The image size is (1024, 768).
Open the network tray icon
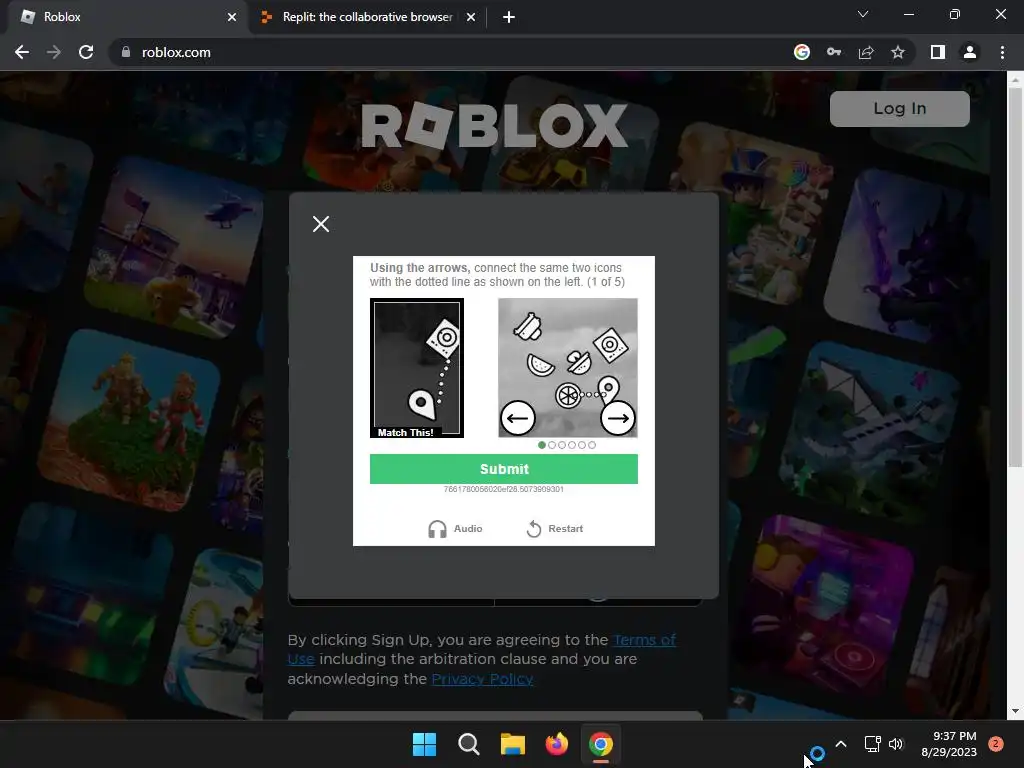pyautogui.click(x=872, y=744)
